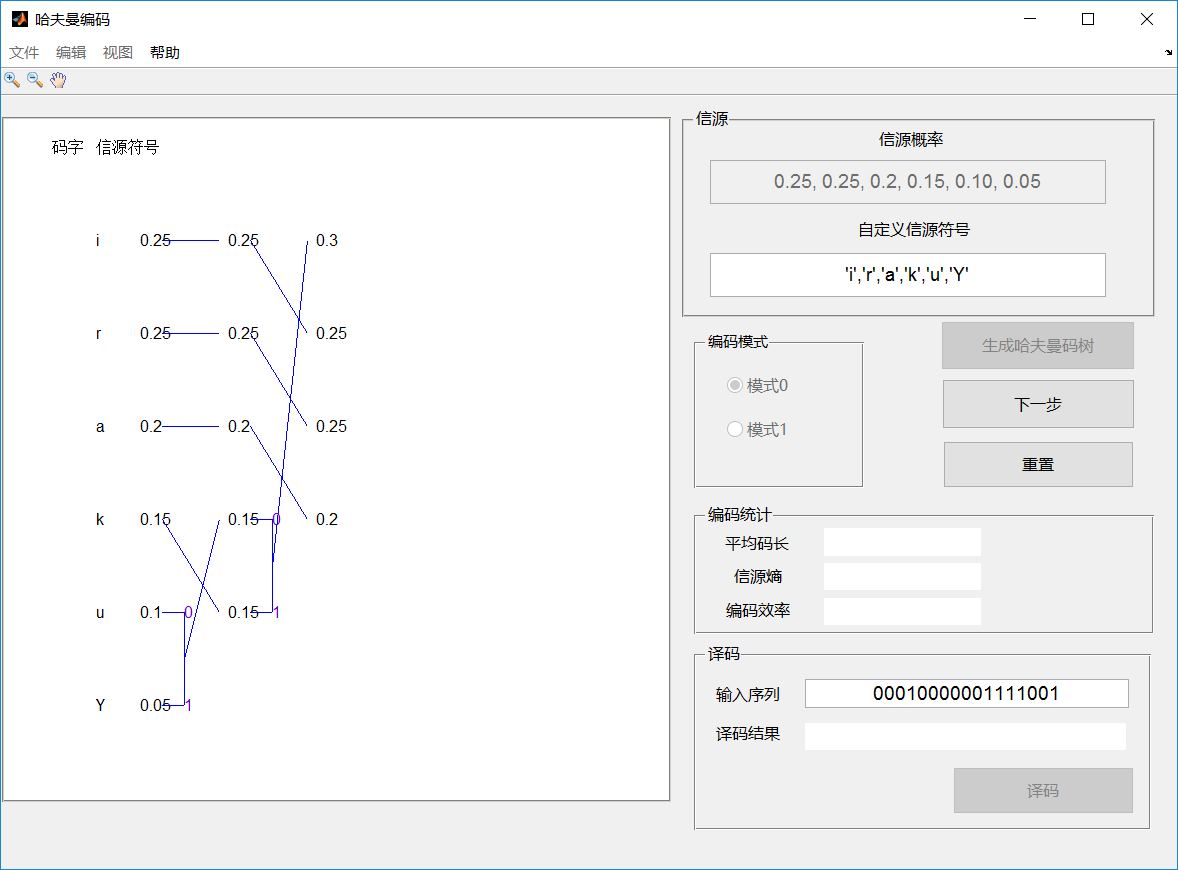Select the 模式0 radio button
The width and height of the screenshot is (1178, 870).
tap(735, 386)
